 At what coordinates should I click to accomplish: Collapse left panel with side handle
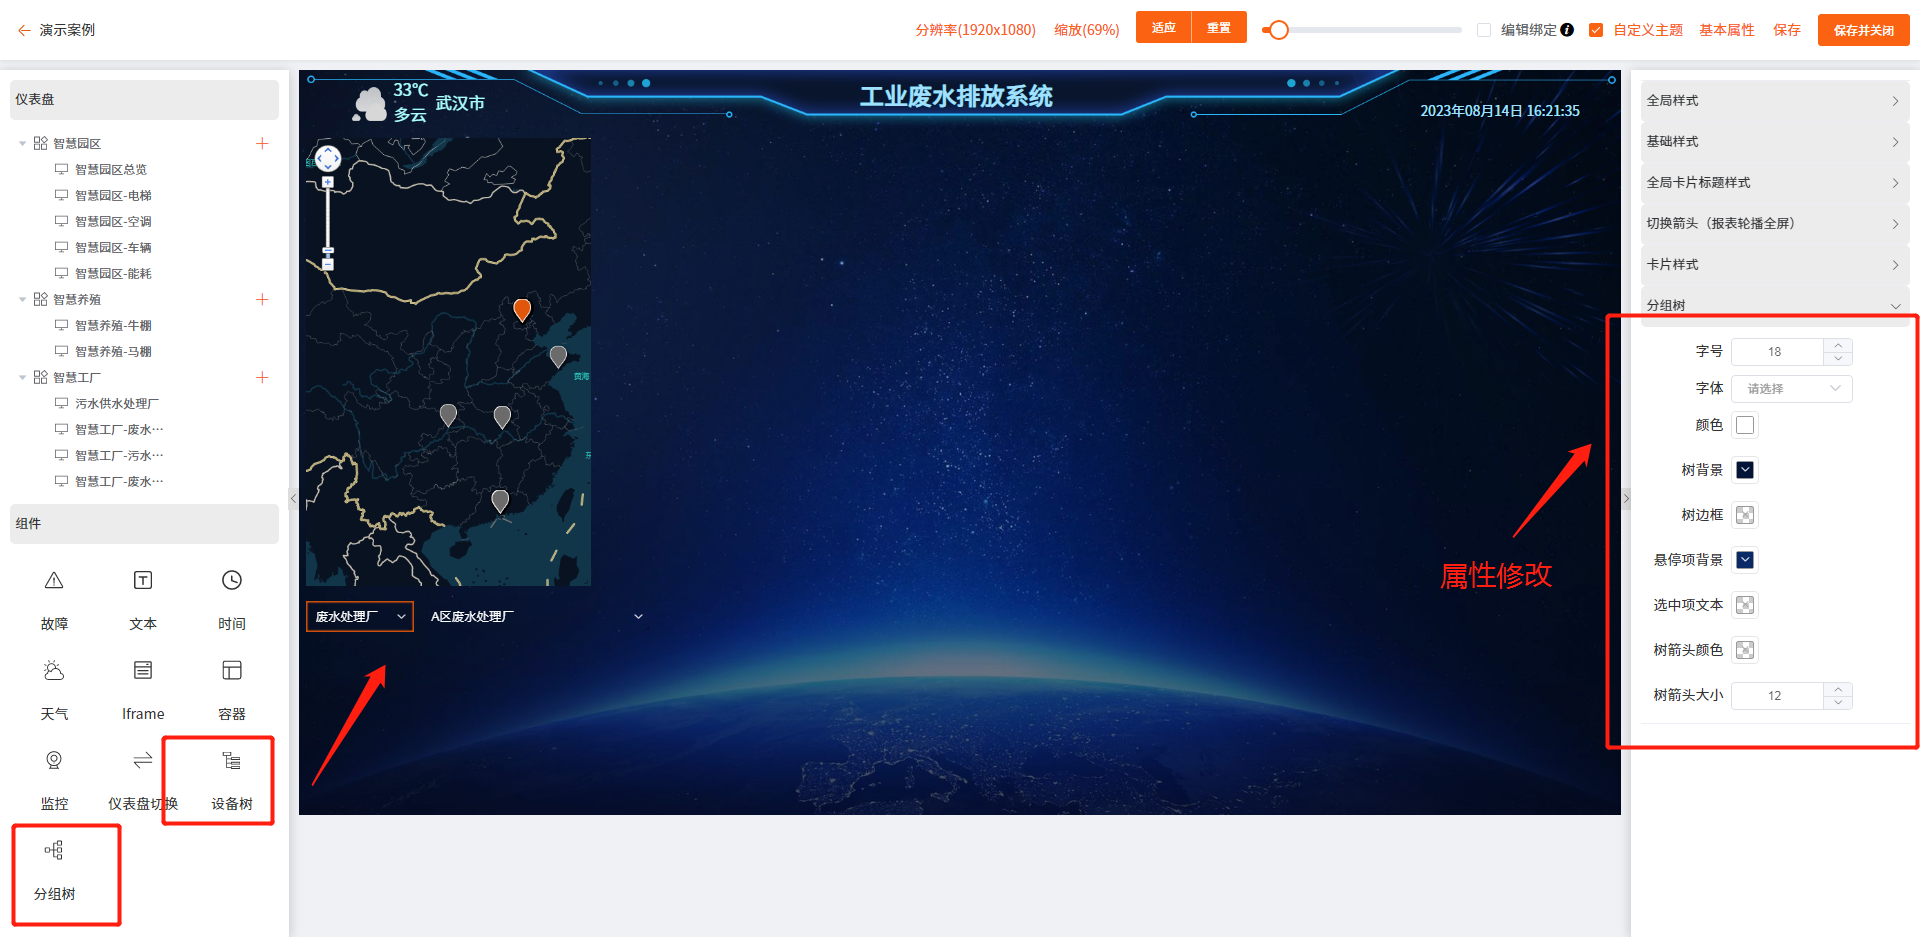[293, 498]
